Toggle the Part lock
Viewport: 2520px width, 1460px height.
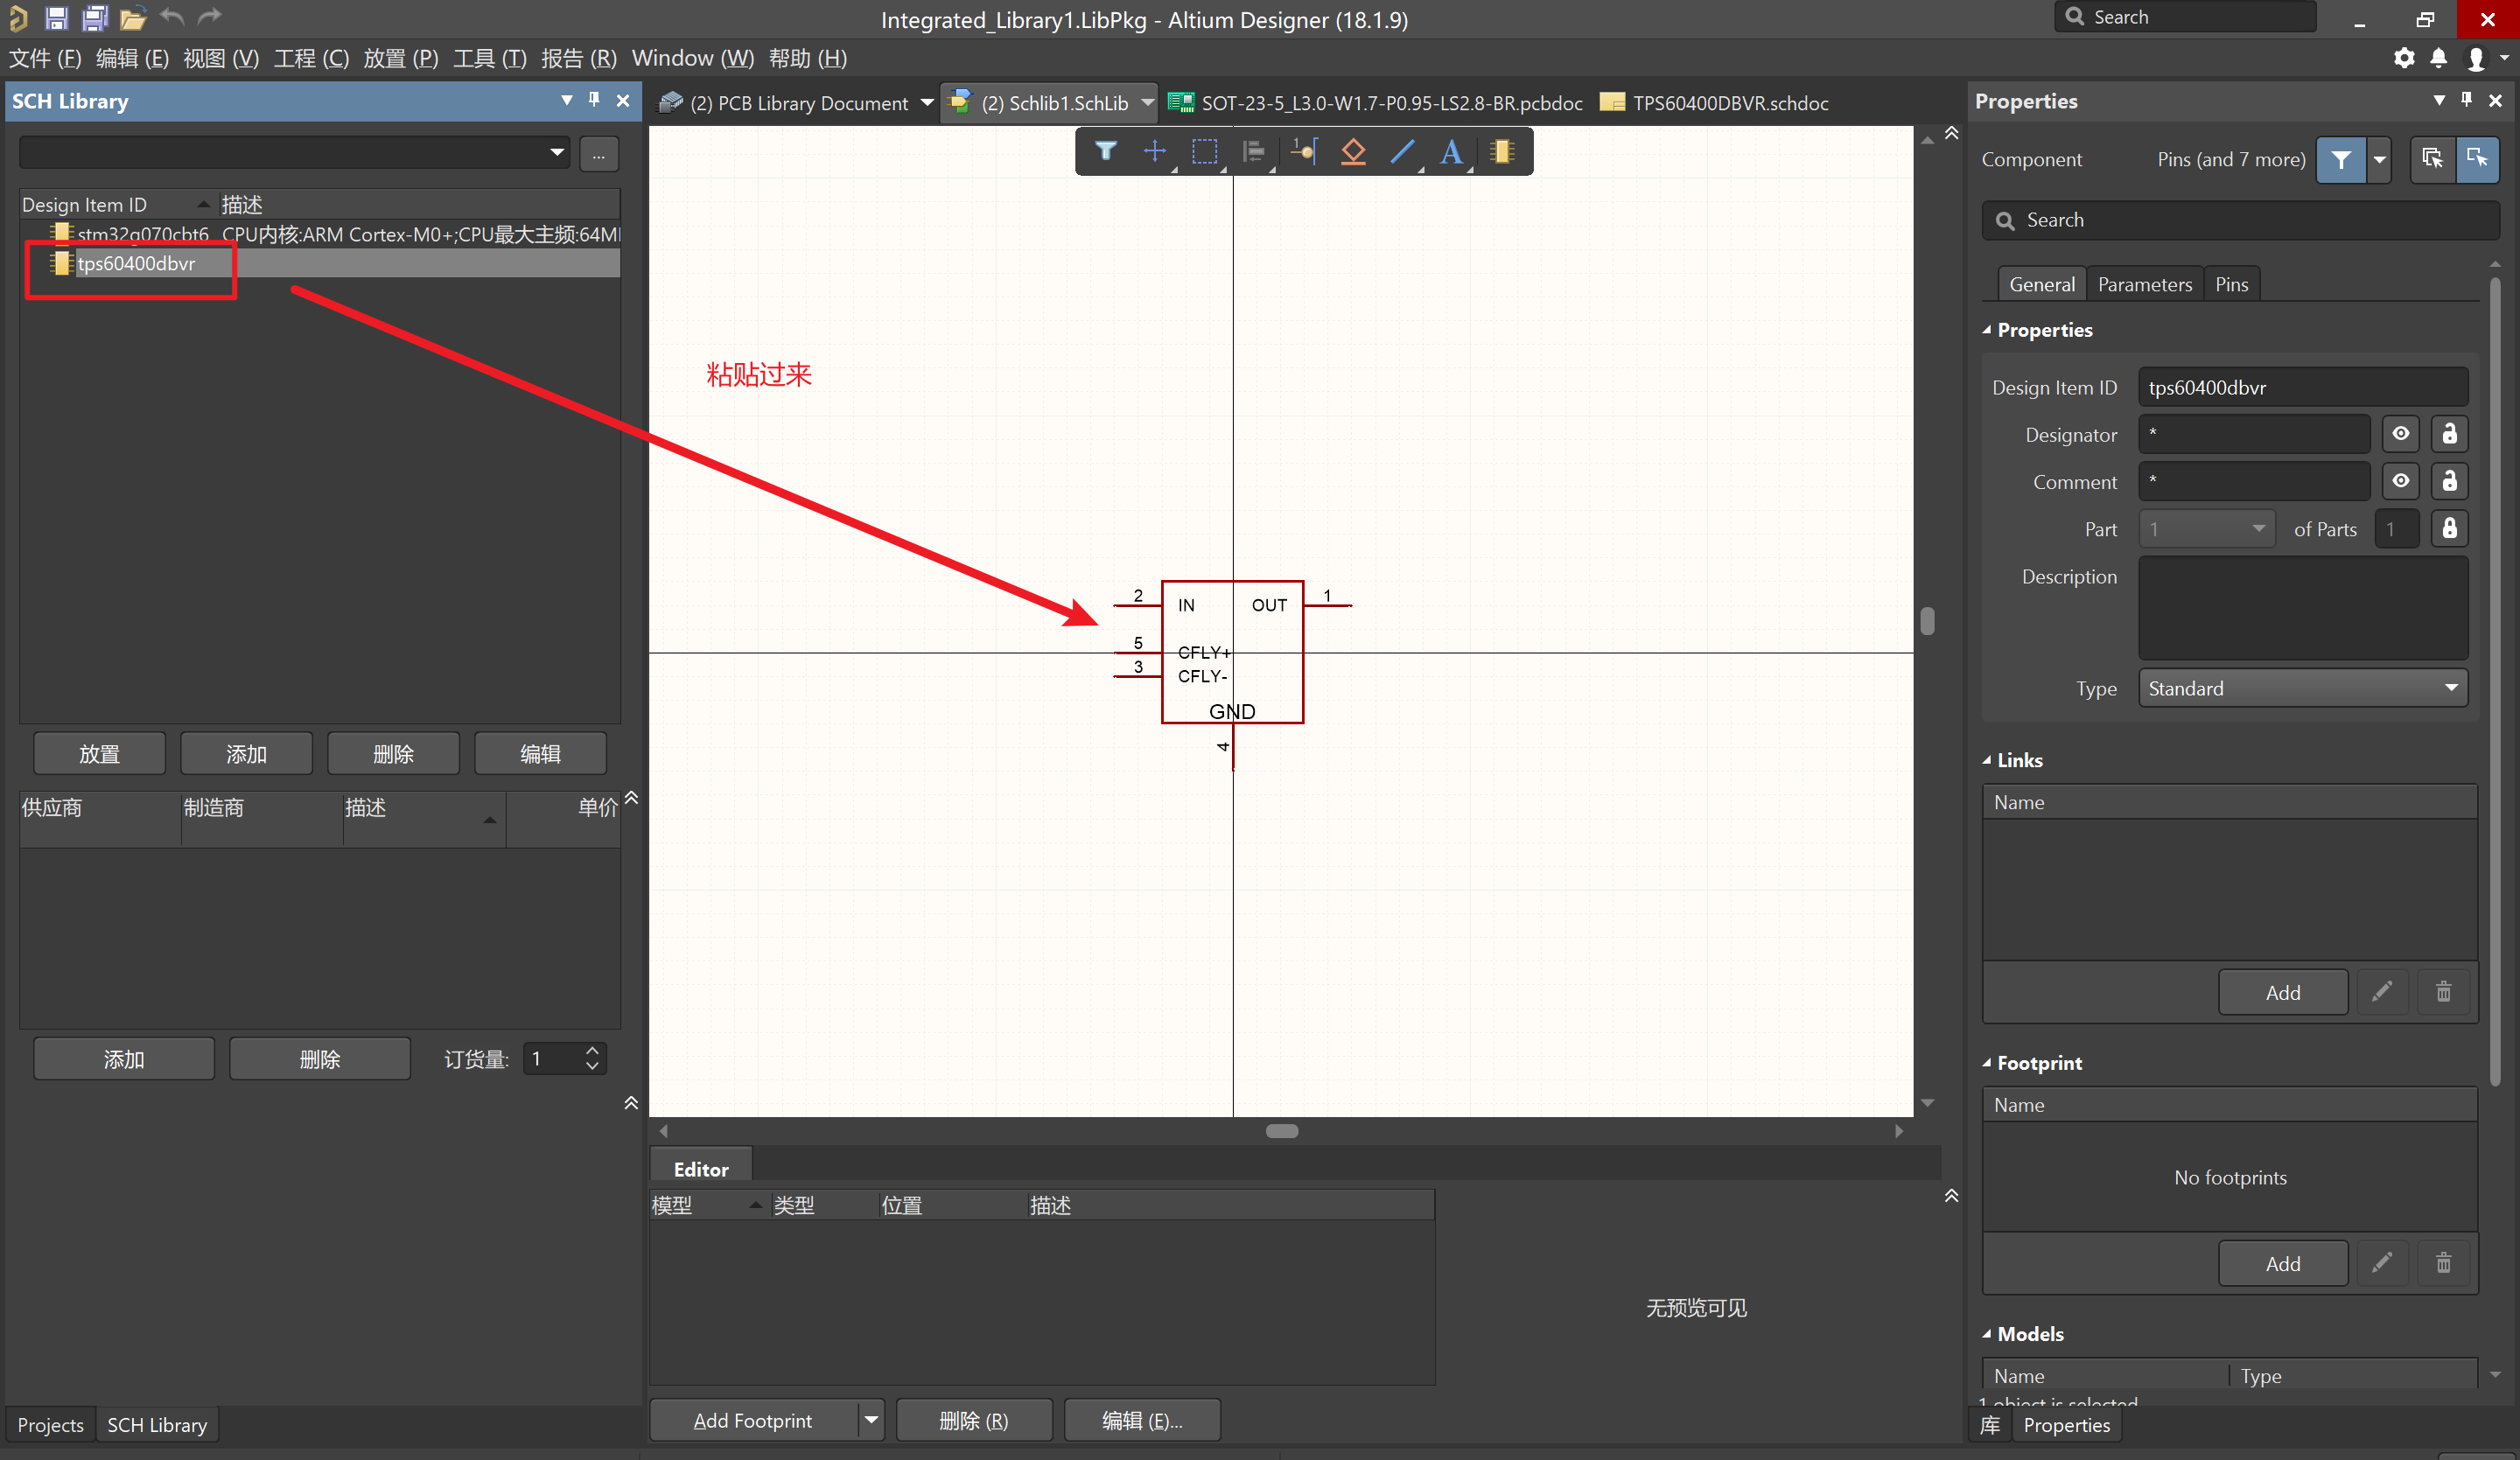tap(2449, 528)
